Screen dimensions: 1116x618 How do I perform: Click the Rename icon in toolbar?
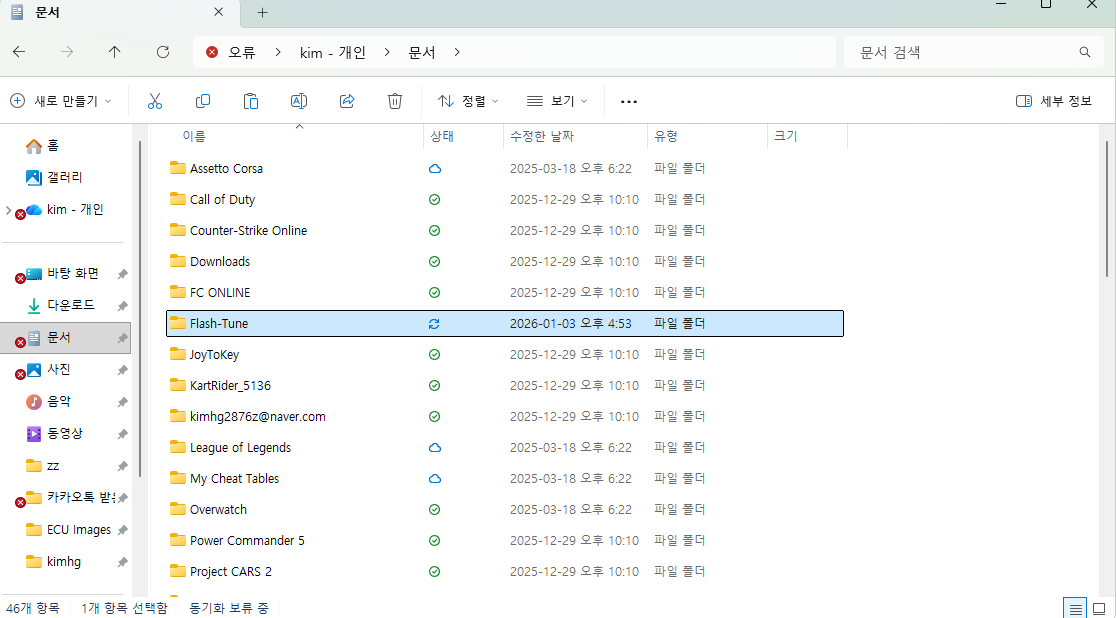click(x=298, y=101)
